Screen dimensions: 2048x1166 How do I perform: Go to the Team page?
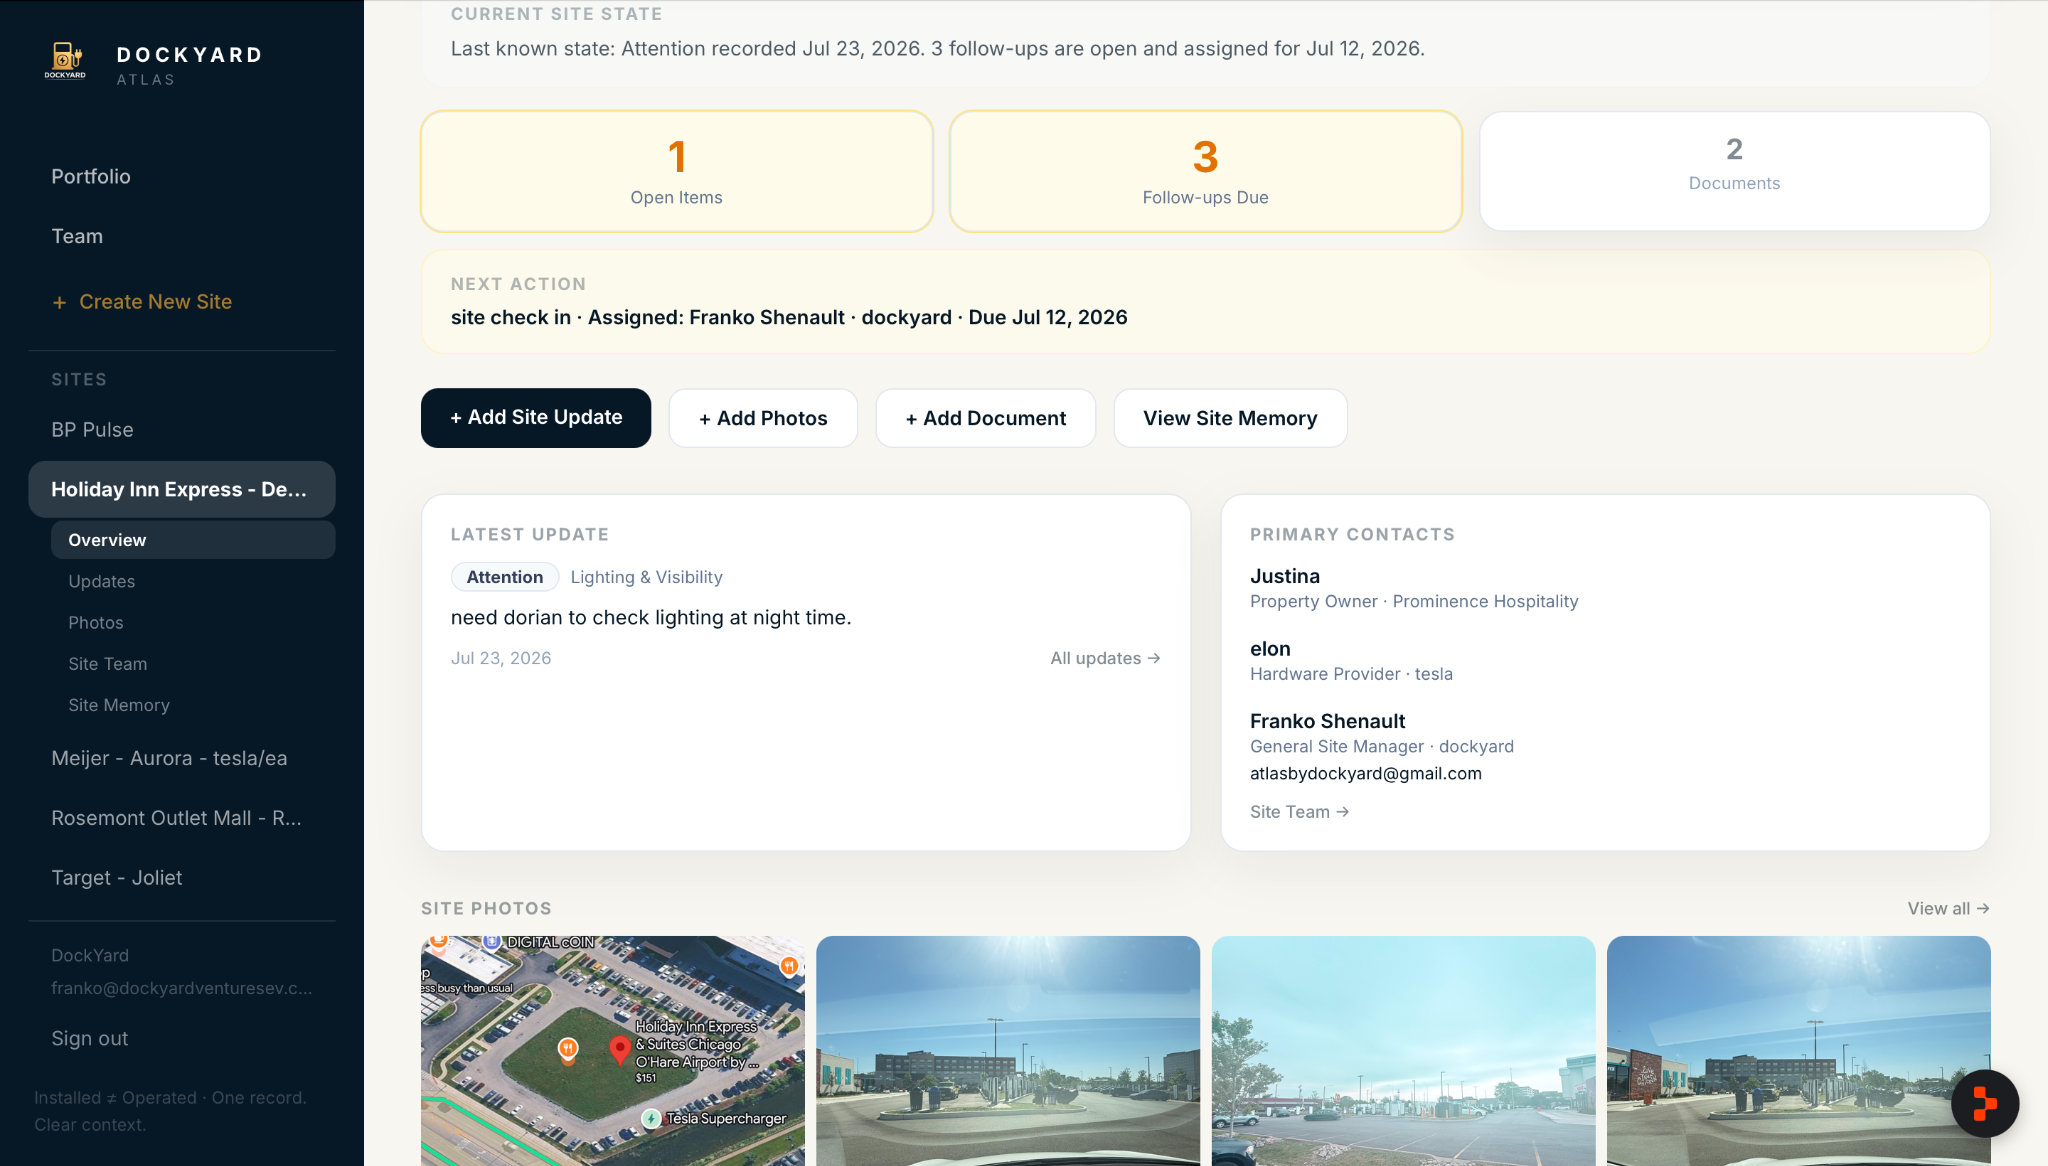[x=77, y=236]
